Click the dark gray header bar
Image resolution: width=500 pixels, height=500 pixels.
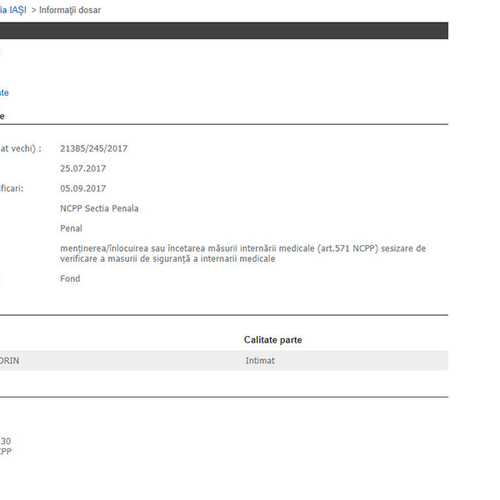[224, 31]
